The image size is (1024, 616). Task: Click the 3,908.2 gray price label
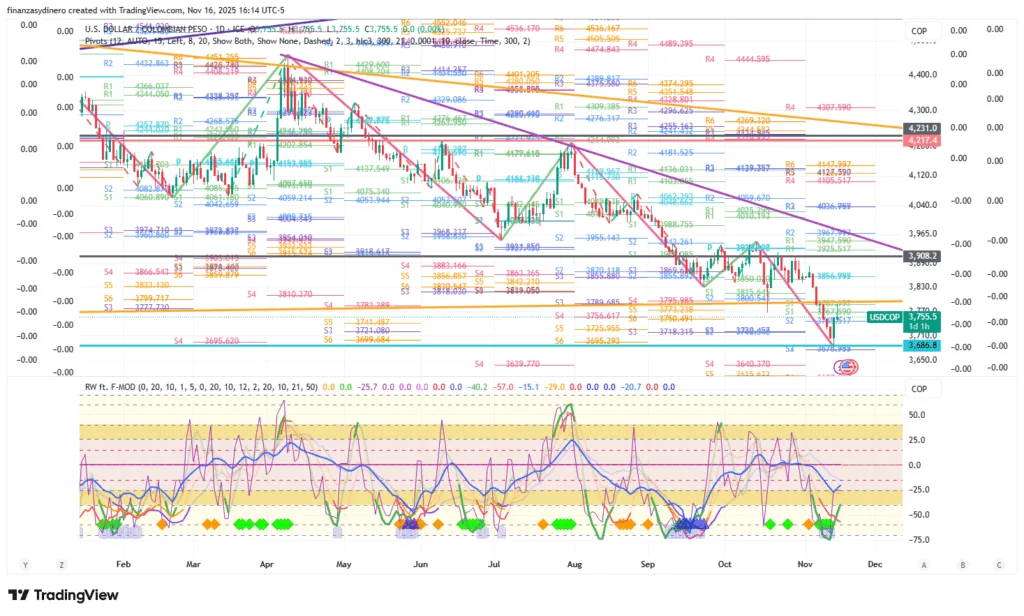coord(920,256)
